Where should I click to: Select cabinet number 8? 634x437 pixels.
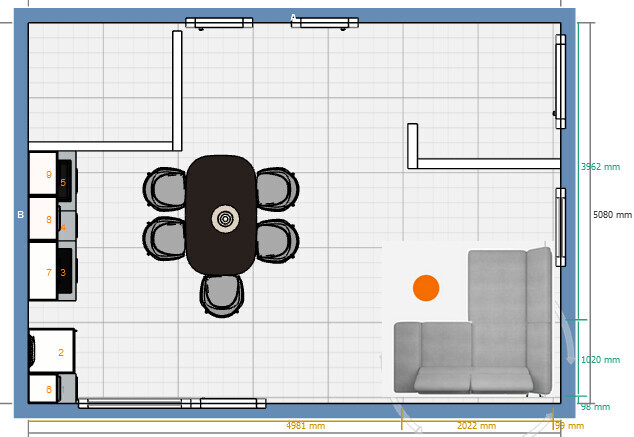42,218
